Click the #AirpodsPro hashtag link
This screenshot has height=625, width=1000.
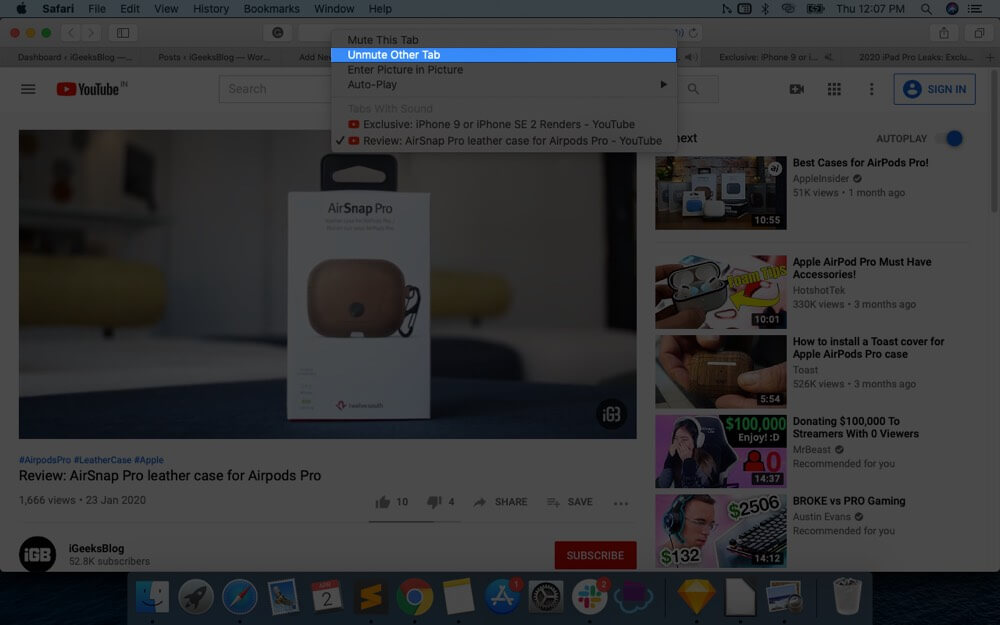45,460
